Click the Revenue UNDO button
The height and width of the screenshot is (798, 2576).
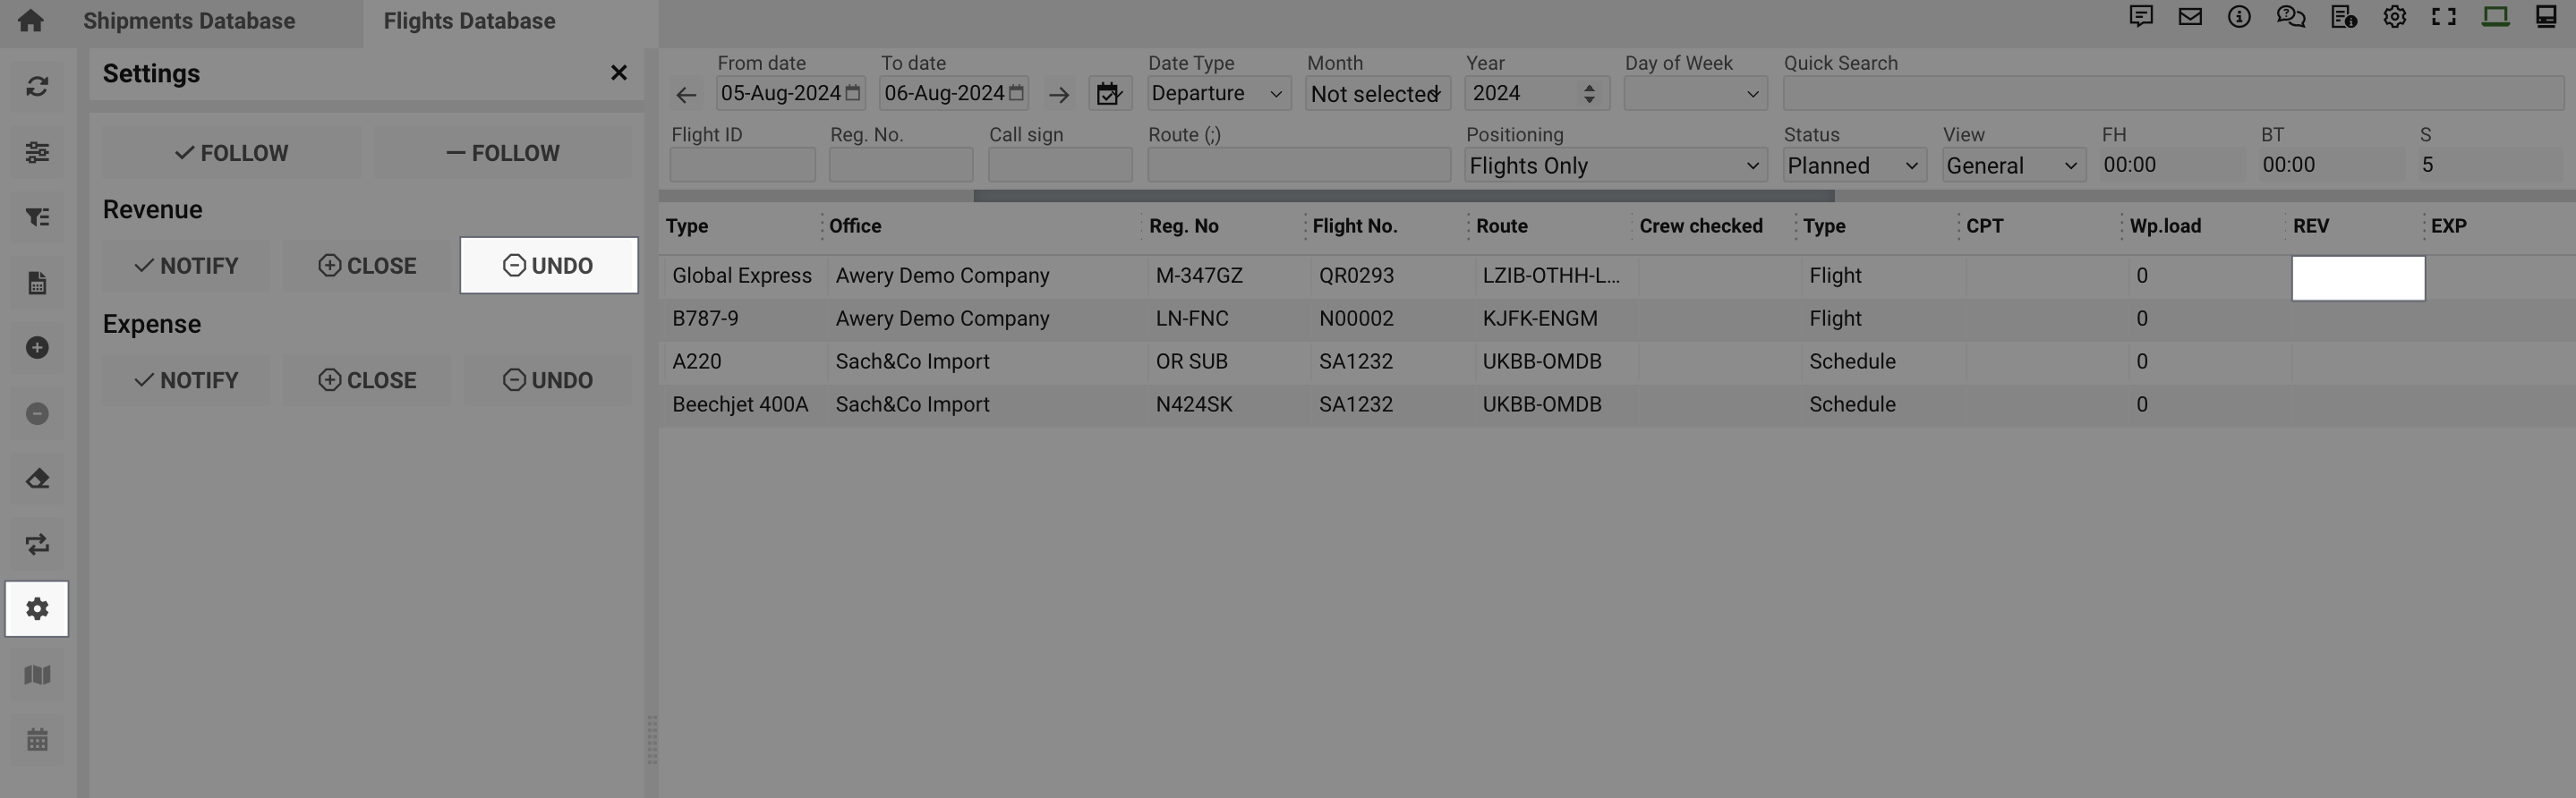click(x=548, y=266)
